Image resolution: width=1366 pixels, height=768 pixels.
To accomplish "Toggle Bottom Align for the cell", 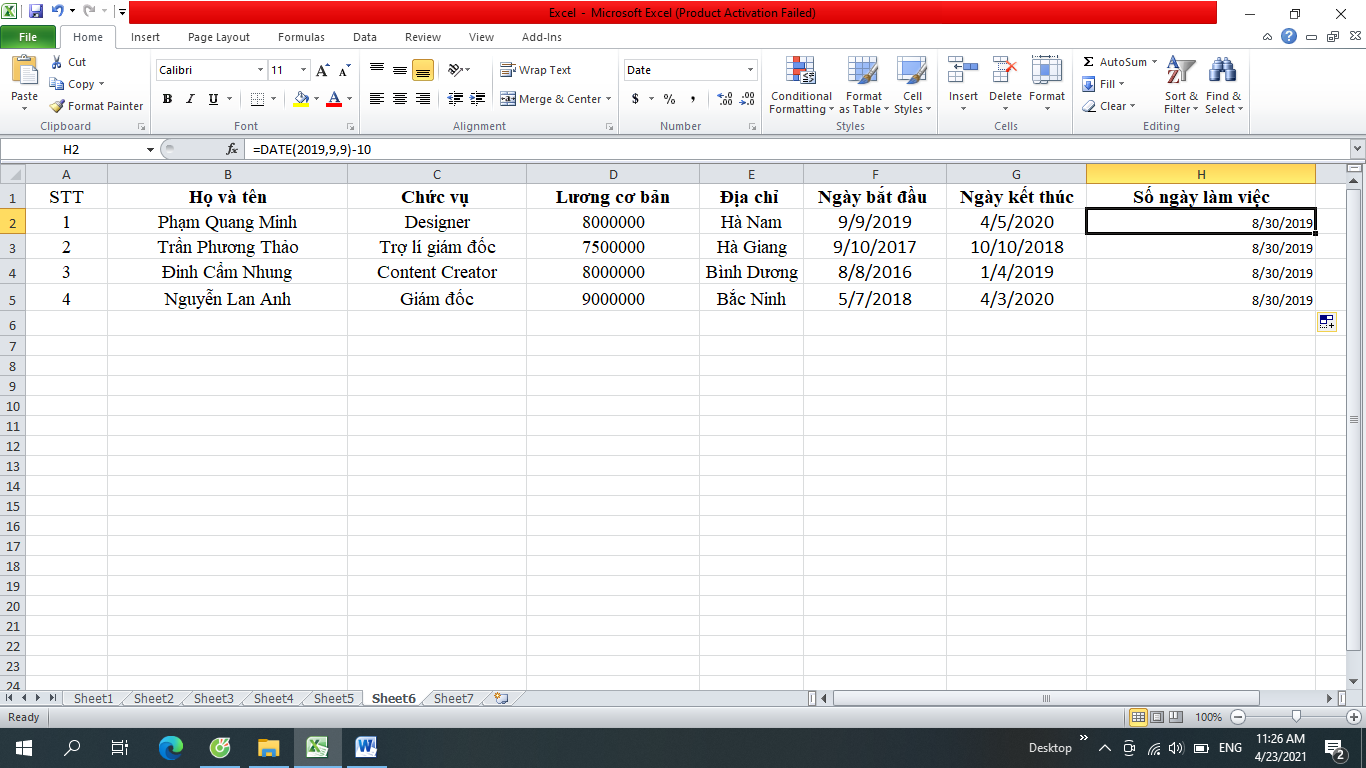I will [x=423, y=70].
